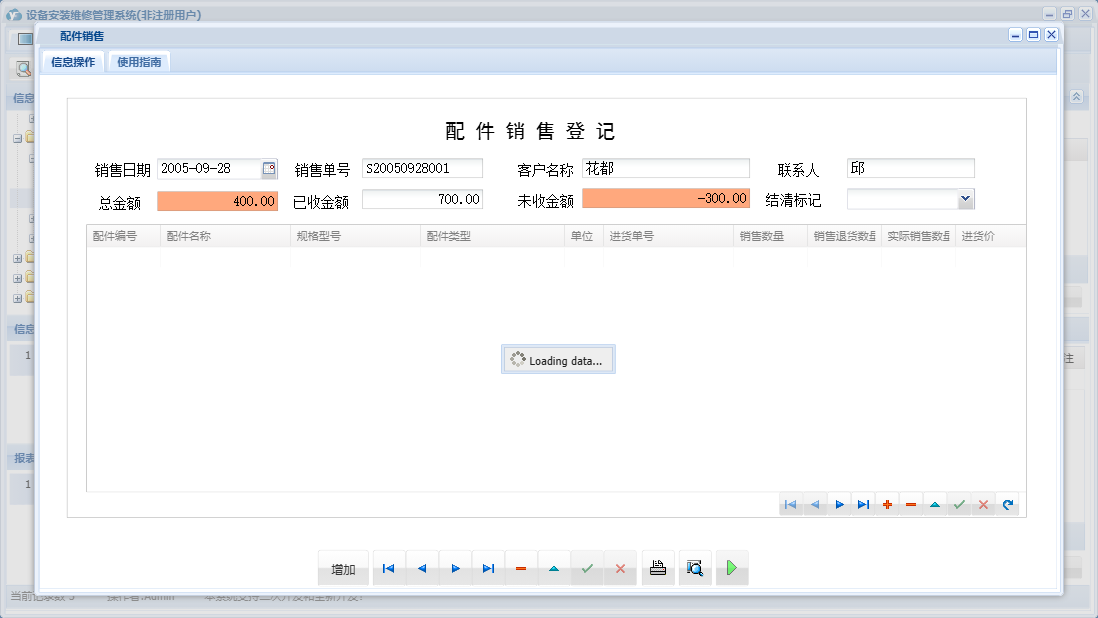The width and height of the screenshot is (1098, 618).
Task: Go to previous record on bottom toolbar
Action: pos(421,567)
